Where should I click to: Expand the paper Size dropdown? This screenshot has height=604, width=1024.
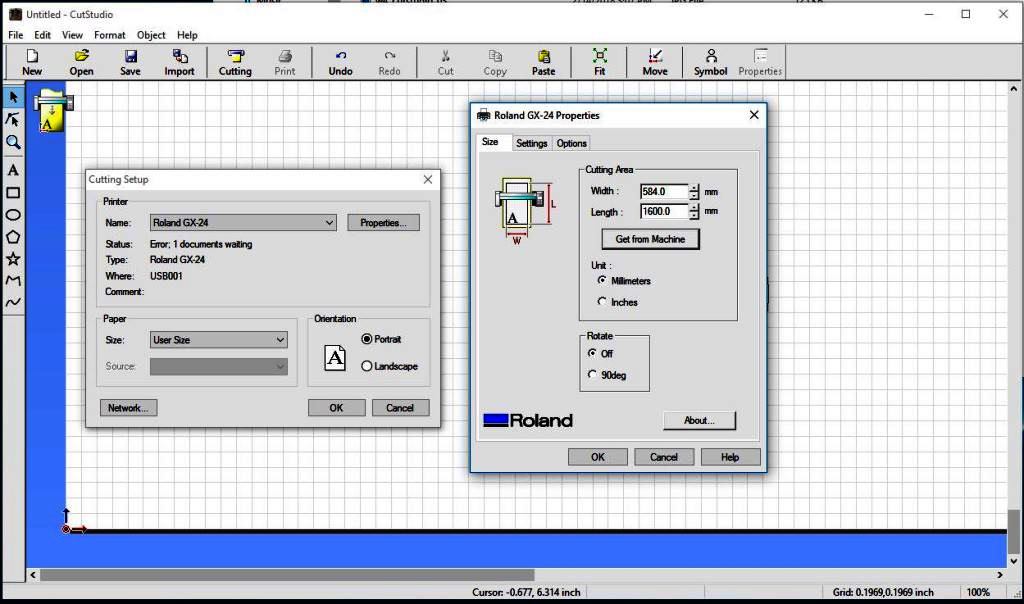click(280, 340)
